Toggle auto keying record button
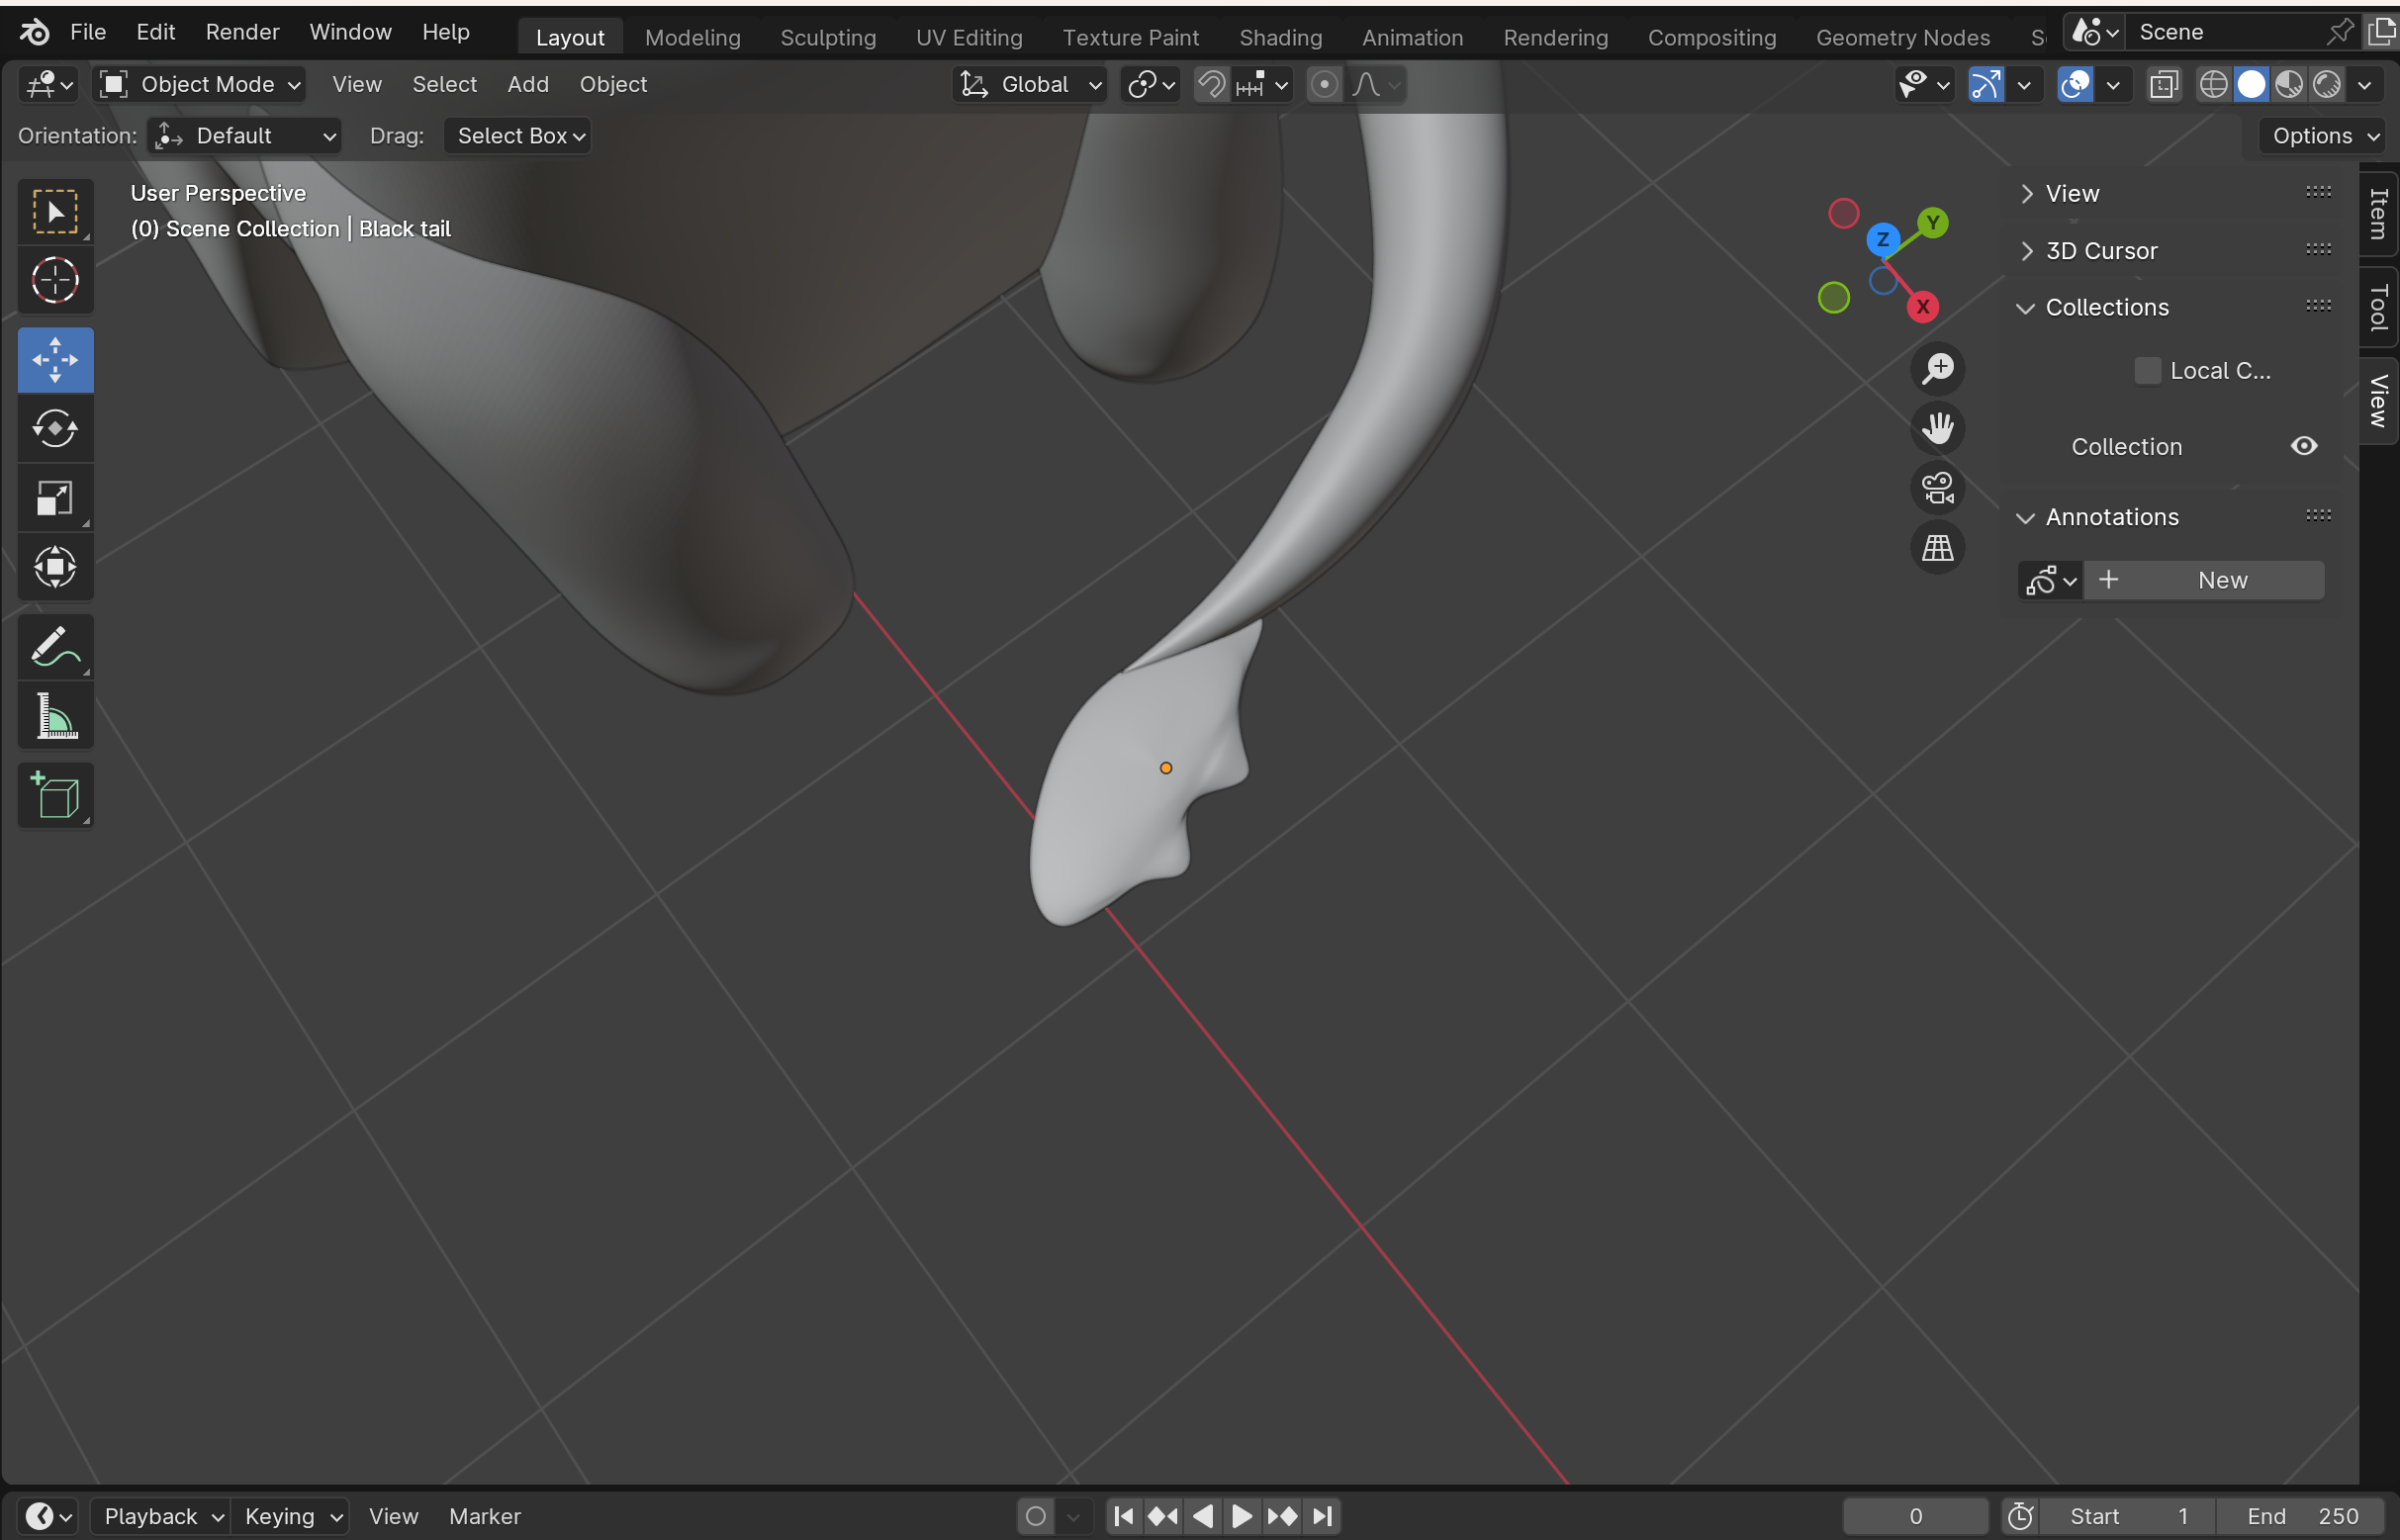 click(x=1036, y=1516)
